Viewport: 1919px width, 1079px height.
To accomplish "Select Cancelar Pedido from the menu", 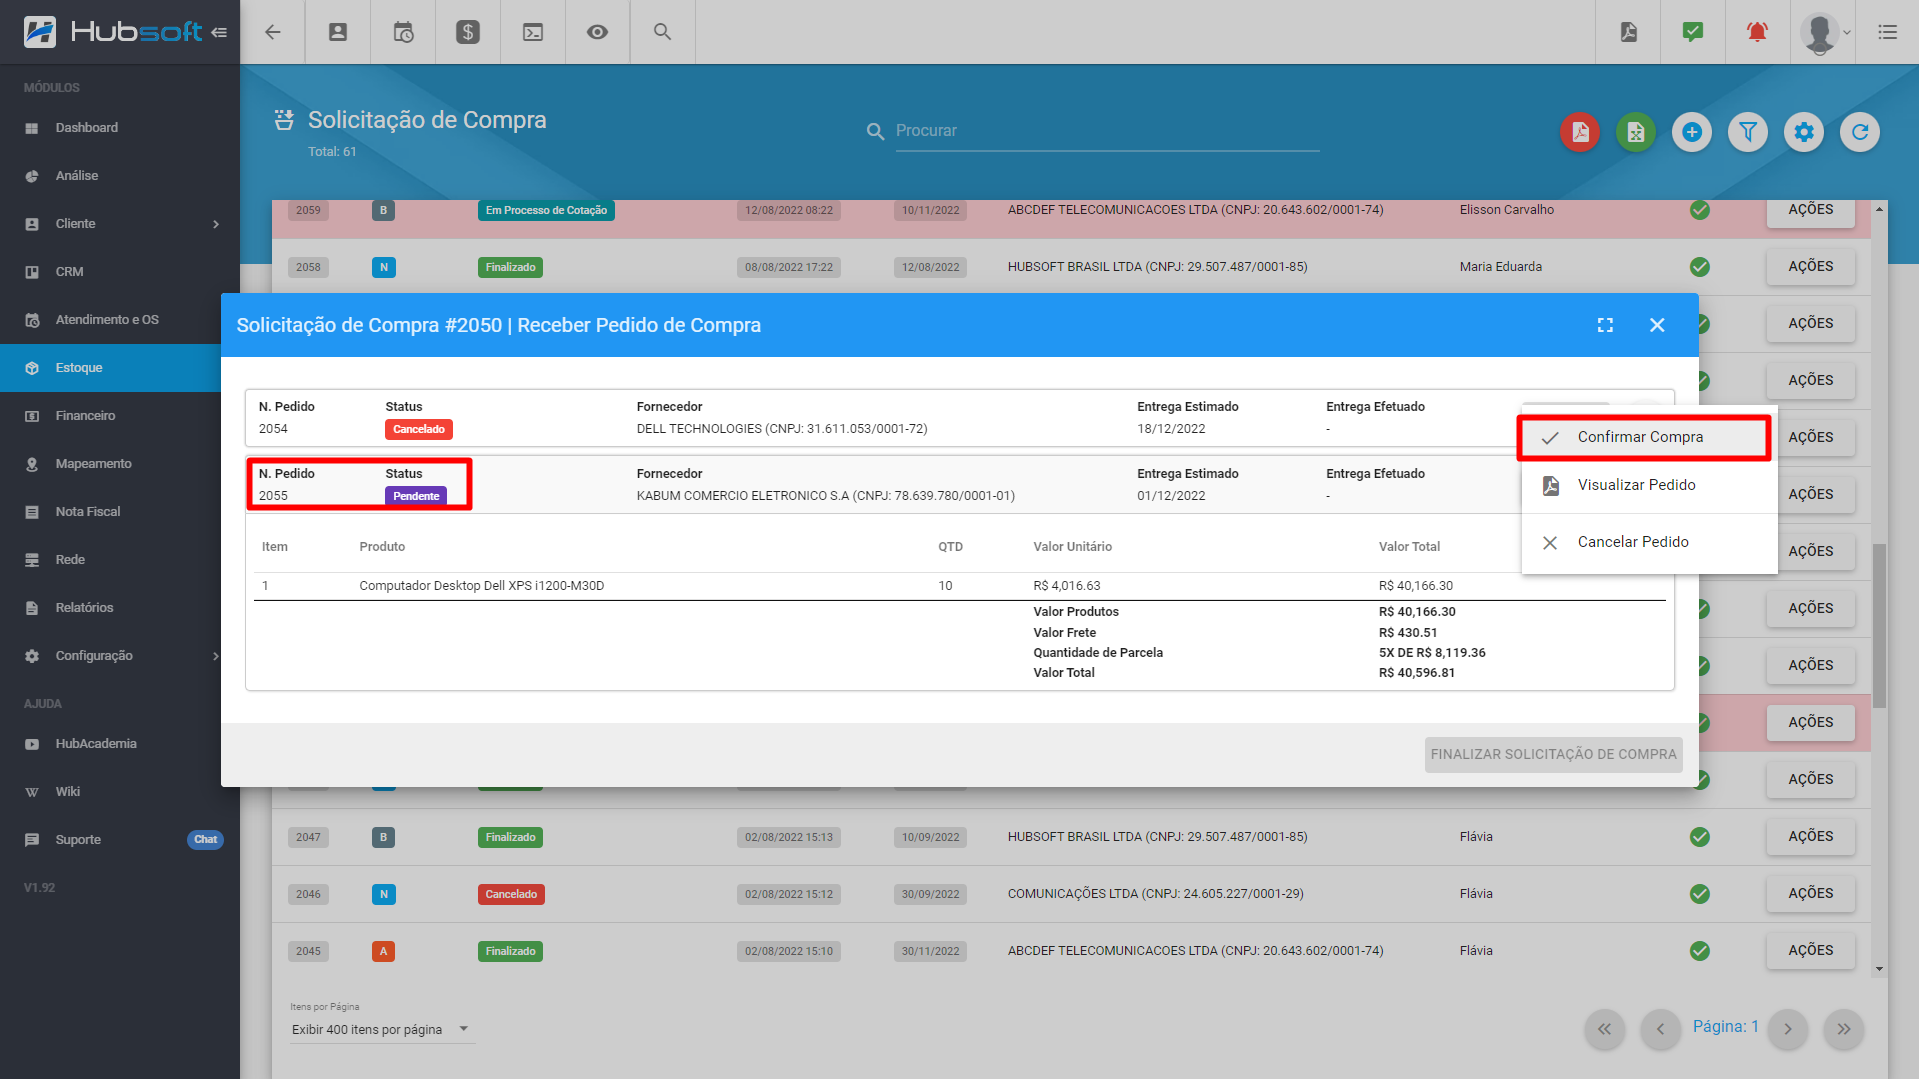I will (1649, 542).
